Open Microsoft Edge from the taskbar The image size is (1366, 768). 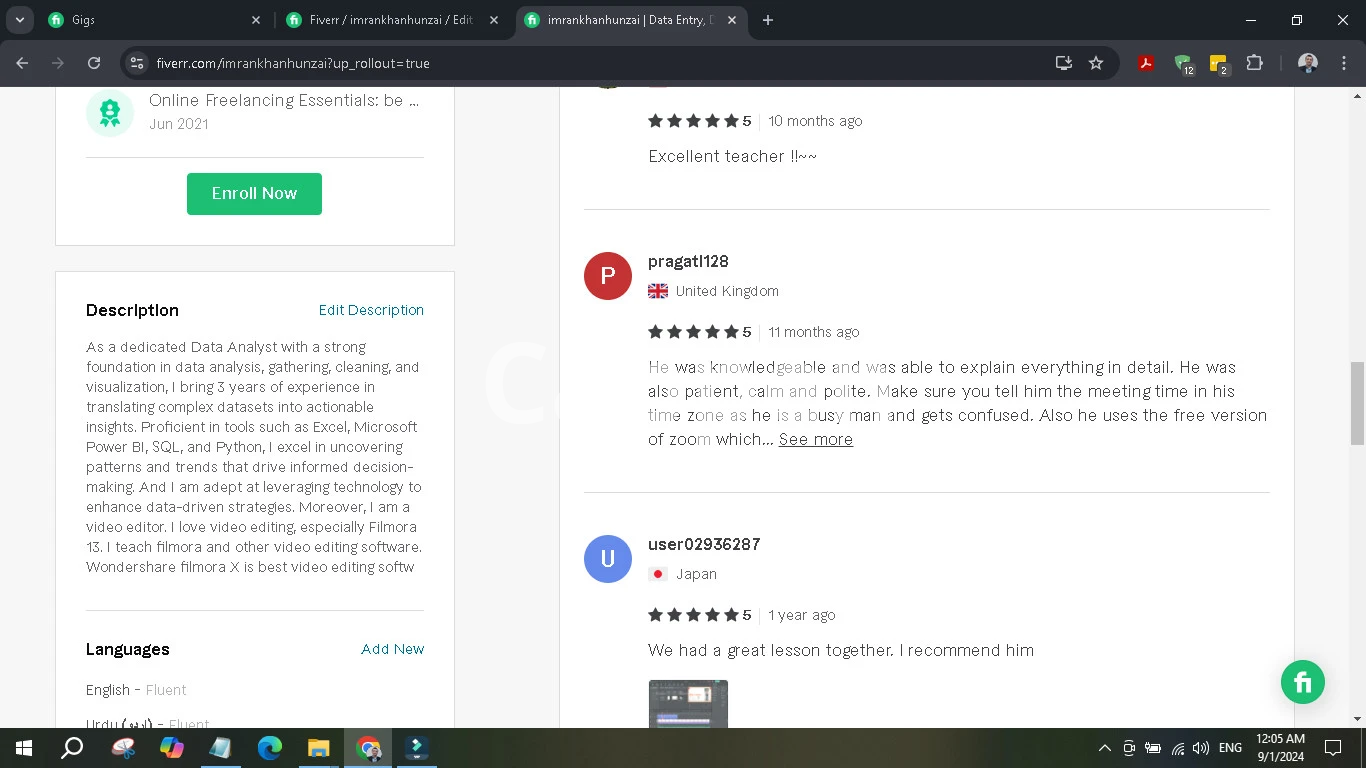[270, 748]
